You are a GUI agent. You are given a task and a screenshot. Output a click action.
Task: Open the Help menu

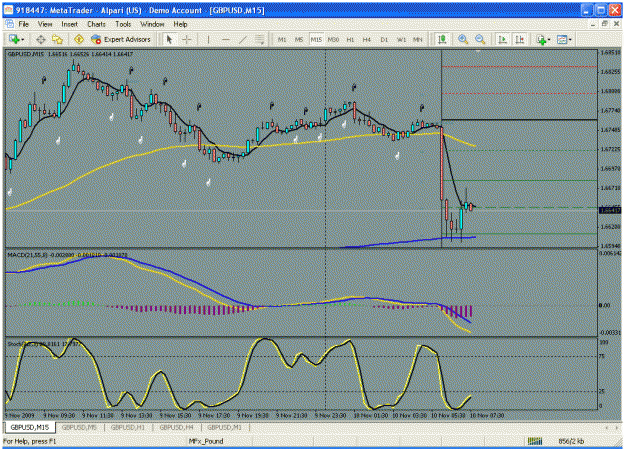click(180, 24)
